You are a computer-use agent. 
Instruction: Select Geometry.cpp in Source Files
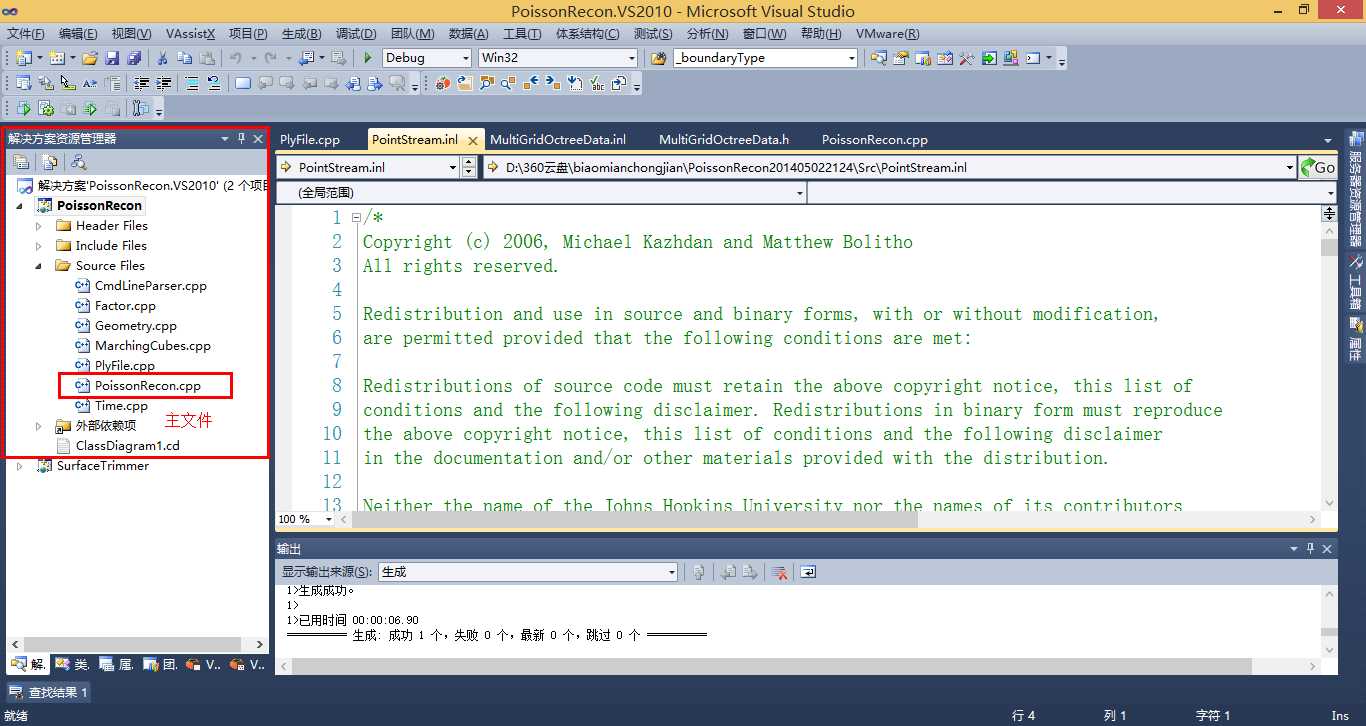click(136, 326)
